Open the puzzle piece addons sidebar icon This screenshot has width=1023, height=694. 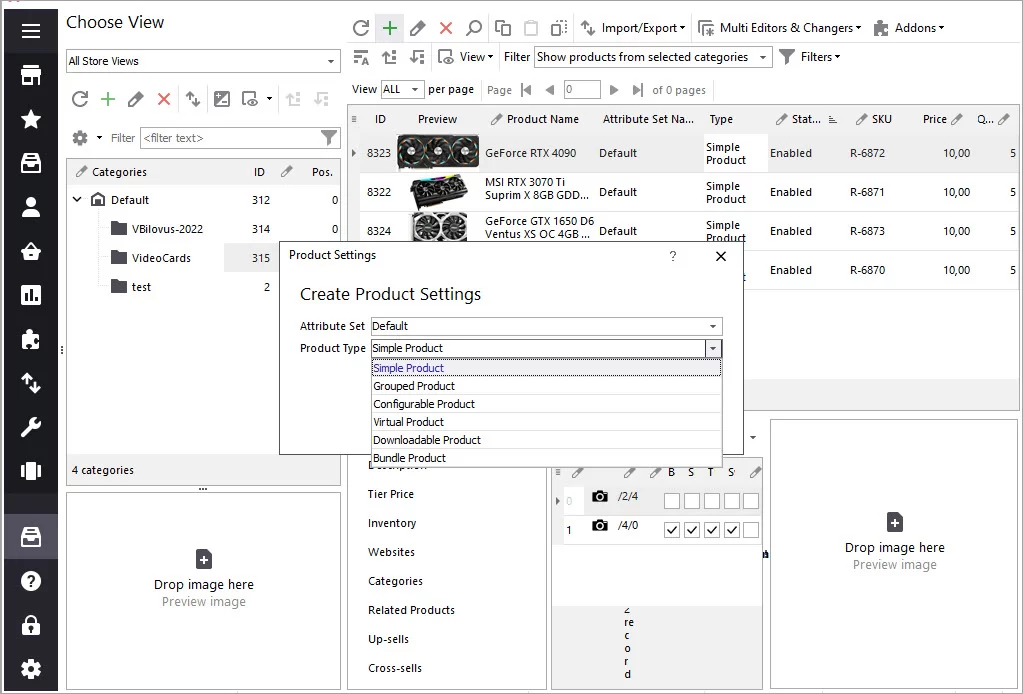tap(31, 339)
